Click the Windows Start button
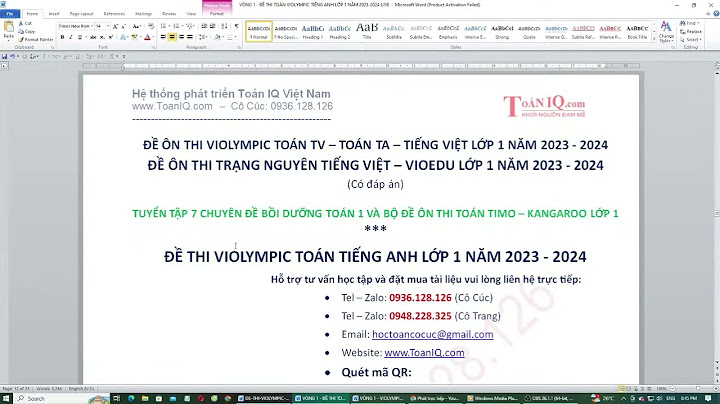 coord(6,398)
